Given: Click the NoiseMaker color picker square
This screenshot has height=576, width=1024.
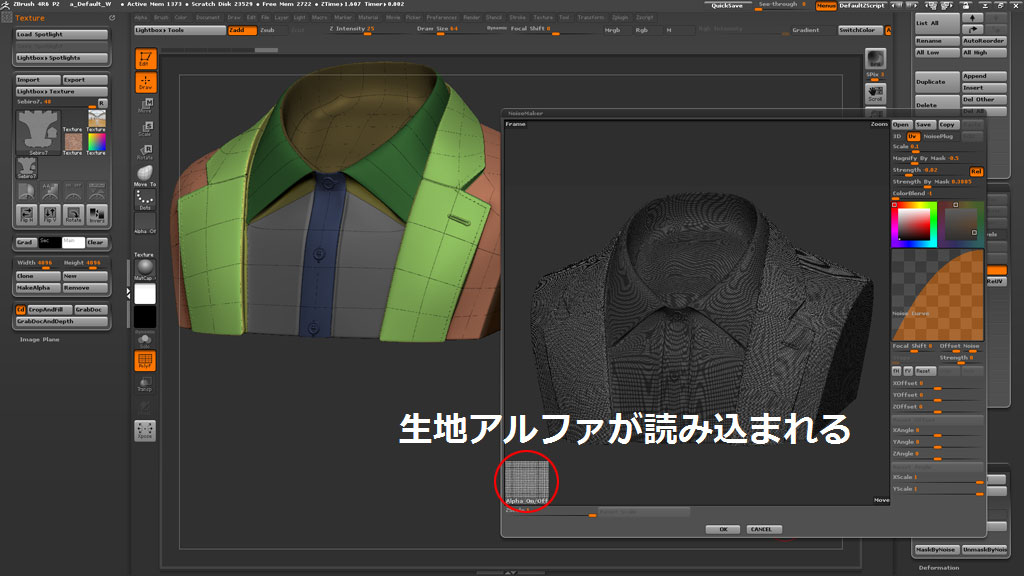Looking at the screenshot, I should tap(914, 224).
